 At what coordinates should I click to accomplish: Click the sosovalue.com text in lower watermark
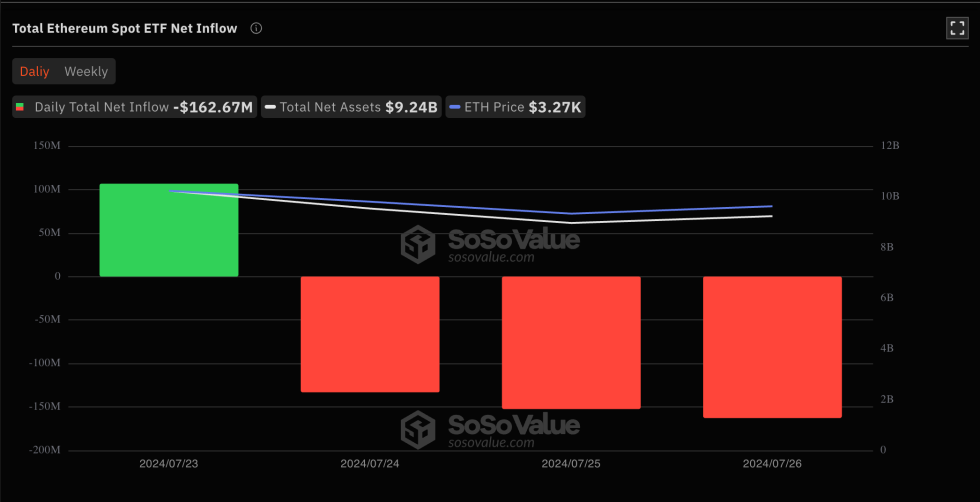point(491,443)
